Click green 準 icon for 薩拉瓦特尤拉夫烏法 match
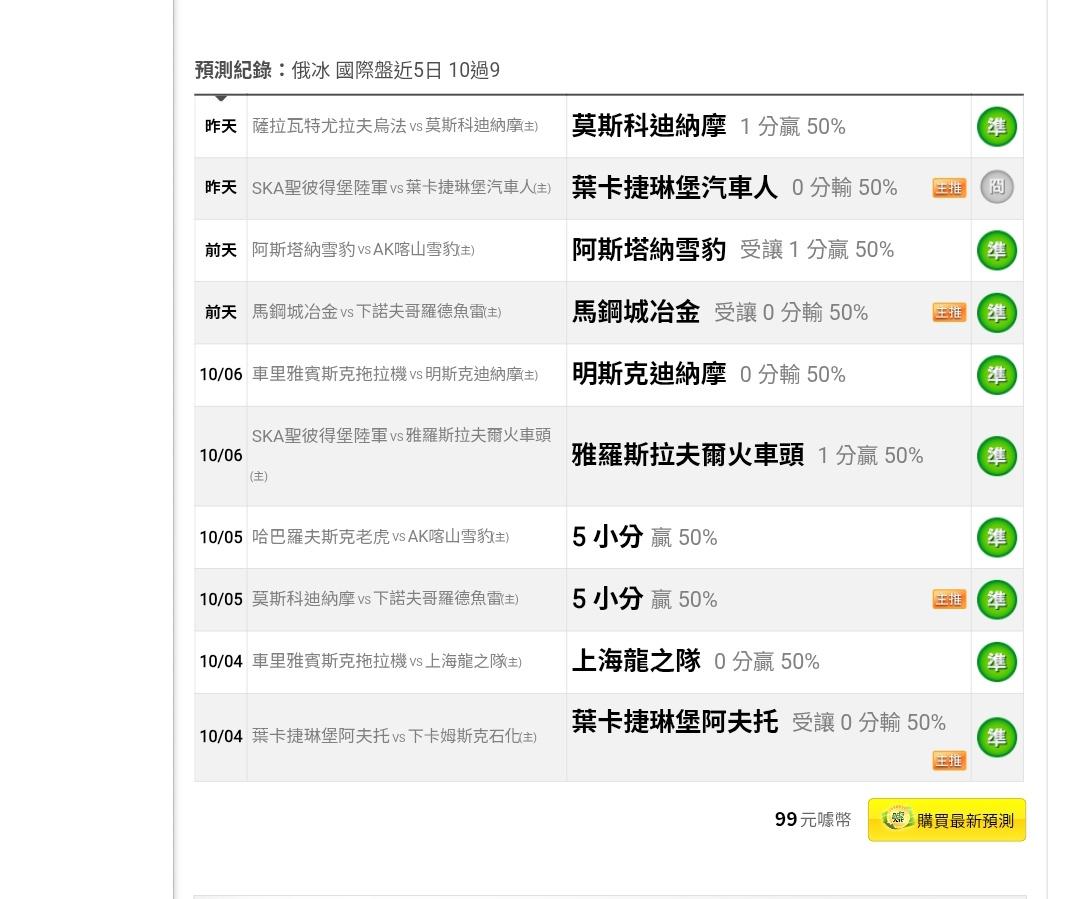Viewport: 1080px width, 899px height. (x=996, y=127)
